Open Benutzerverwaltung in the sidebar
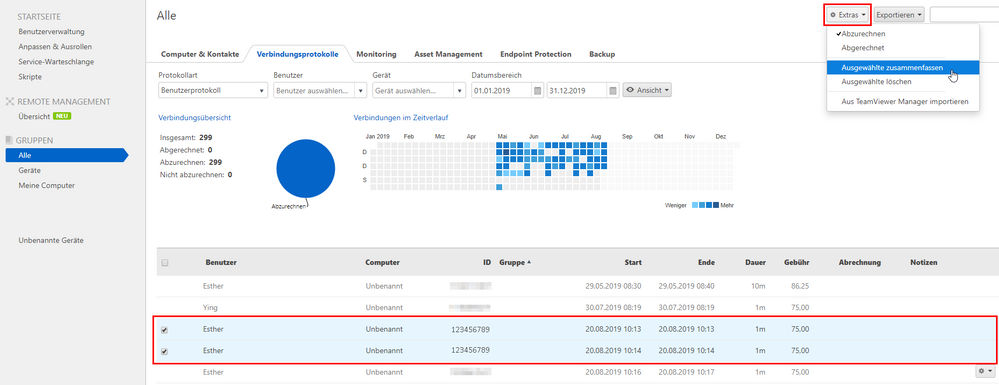The height and width of the screenshot is (385, 999). pos(52,31)
